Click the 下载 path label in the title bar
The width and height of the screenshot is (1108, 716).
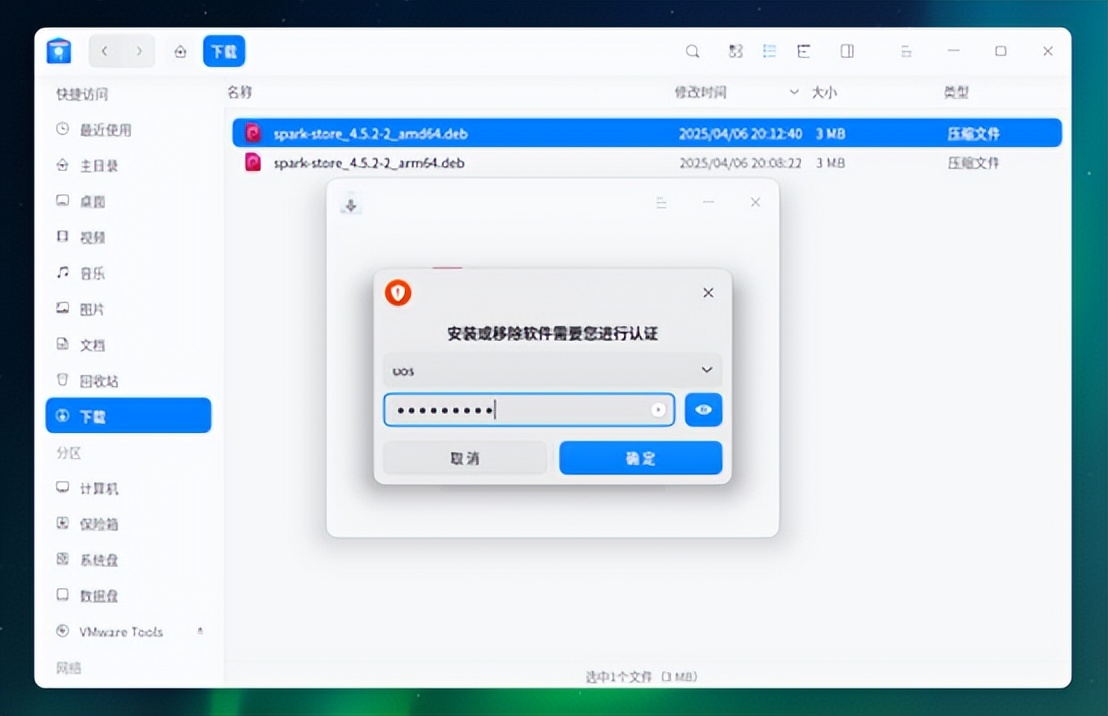223,50
